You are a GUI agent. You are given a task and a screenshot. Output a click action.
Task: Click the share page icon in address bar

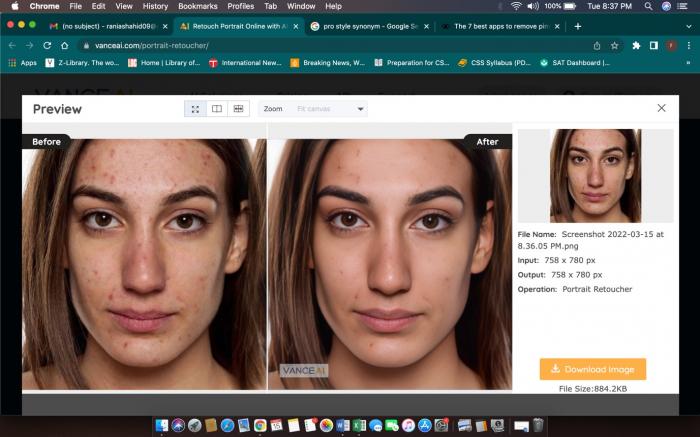(x=597, y=46)
